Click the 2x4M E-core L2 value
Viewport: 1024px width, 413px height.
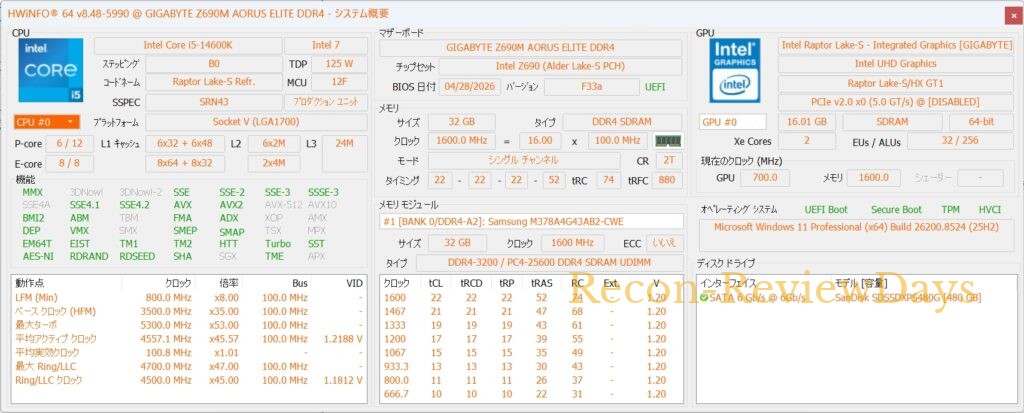click(274, 163)
